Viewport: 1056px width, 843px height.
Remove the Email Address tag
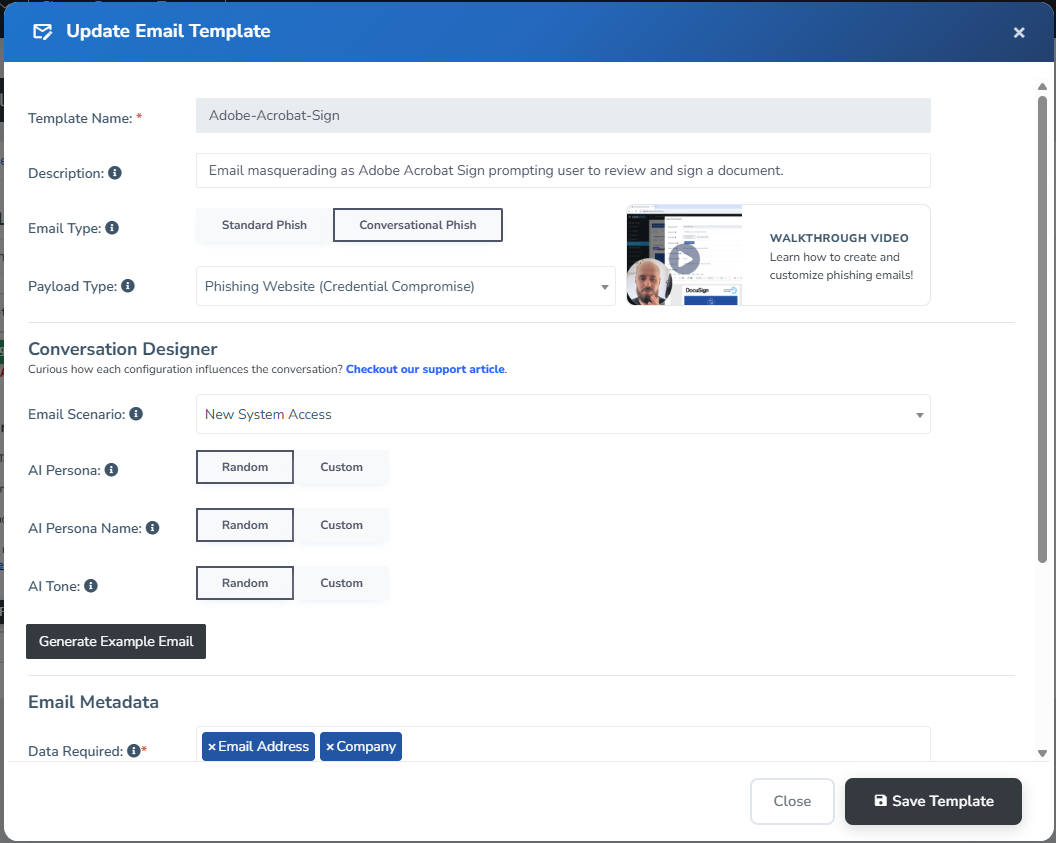coord(212,747)
